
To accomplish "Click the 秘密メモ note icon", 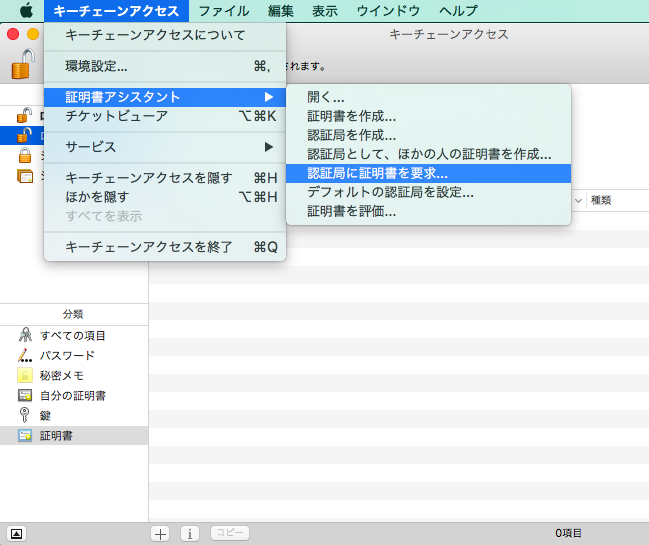I will 25,375.
